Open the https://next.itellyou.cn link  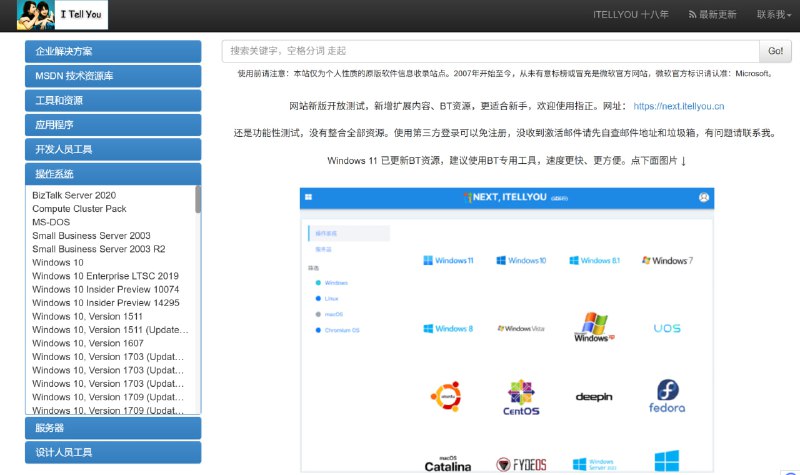tap(679, 106)
